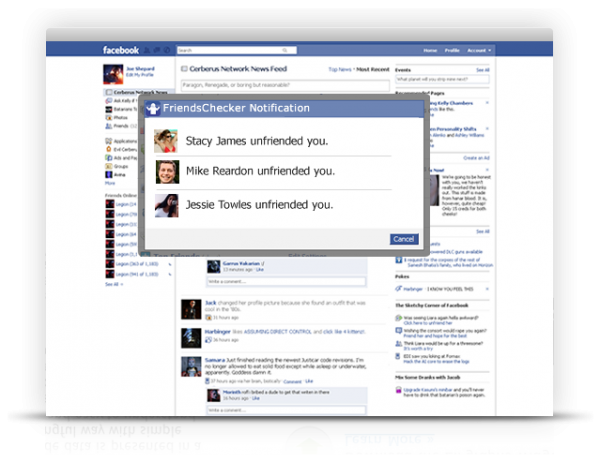600x461 pixels.
Task: Click the Ads and Pages icon in the sidebar
Action: point(109,158)
